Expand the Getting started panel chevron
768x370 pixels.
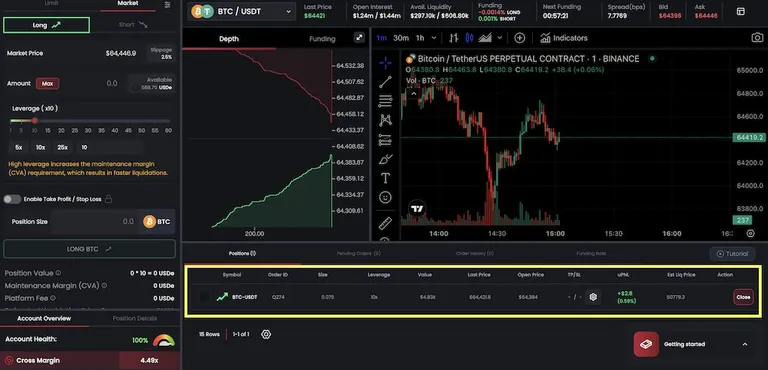click(745, 344)
